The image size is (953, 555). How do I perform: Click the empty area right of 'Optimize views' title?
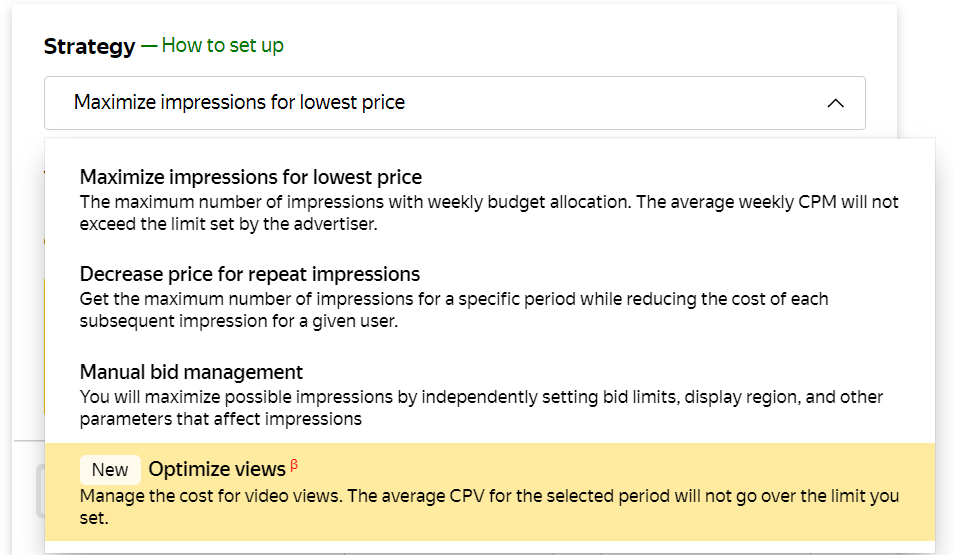600,469
